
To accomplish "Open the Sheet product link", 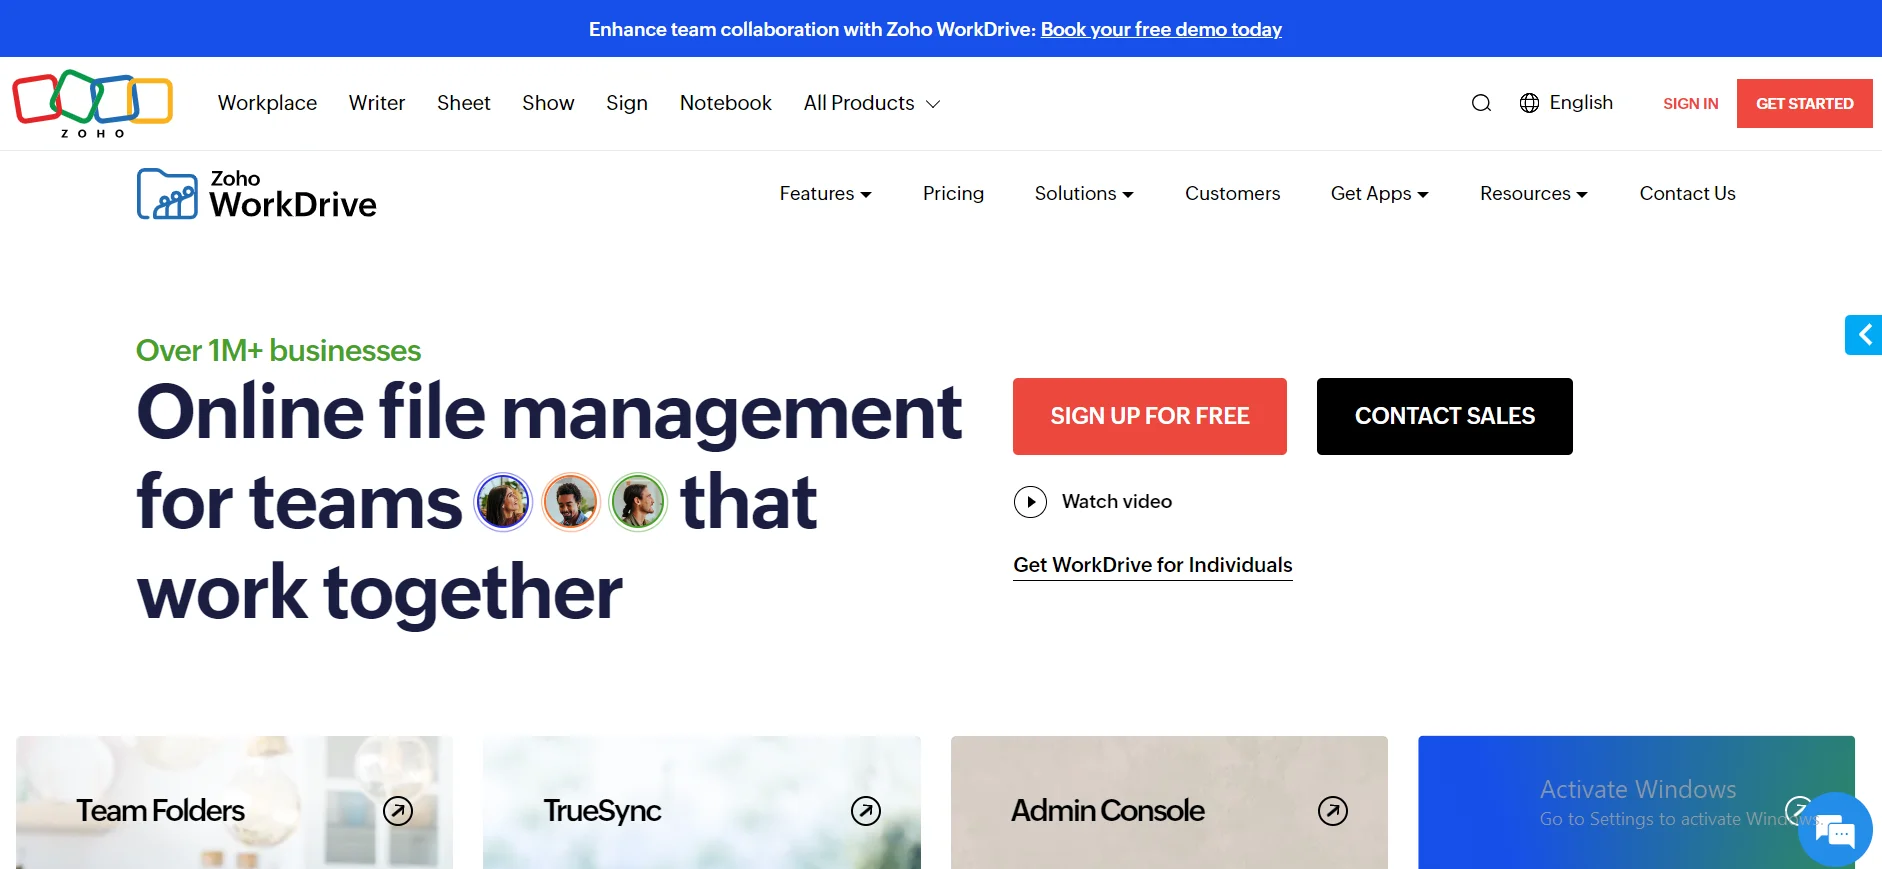I will [x=464, y=103].
